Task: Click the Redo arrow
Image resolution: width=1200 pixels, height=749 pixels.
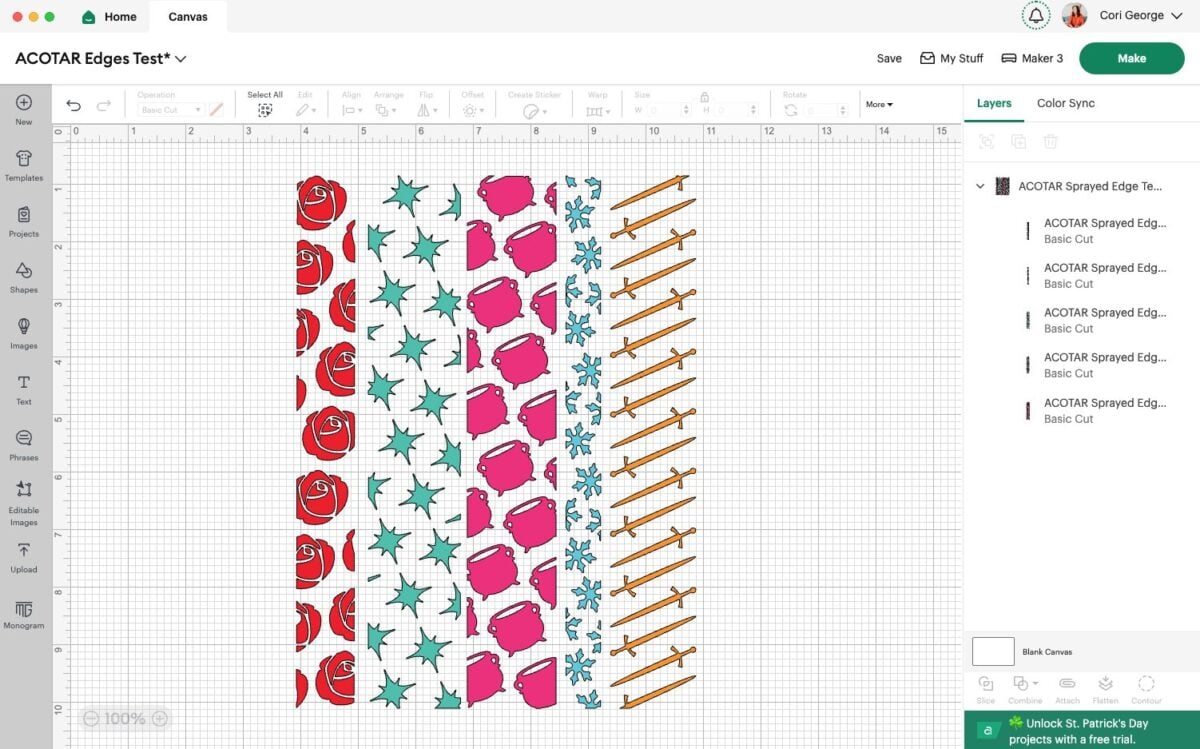Action: click(x=104, y=105)
